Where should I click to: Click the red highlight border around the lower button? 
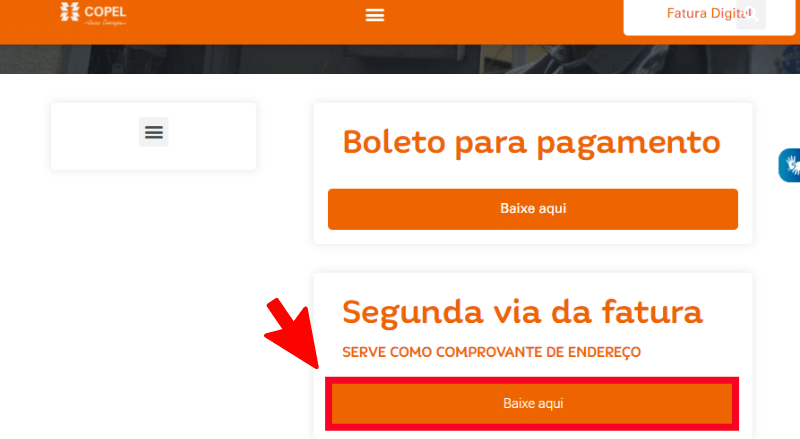[532, 380]
